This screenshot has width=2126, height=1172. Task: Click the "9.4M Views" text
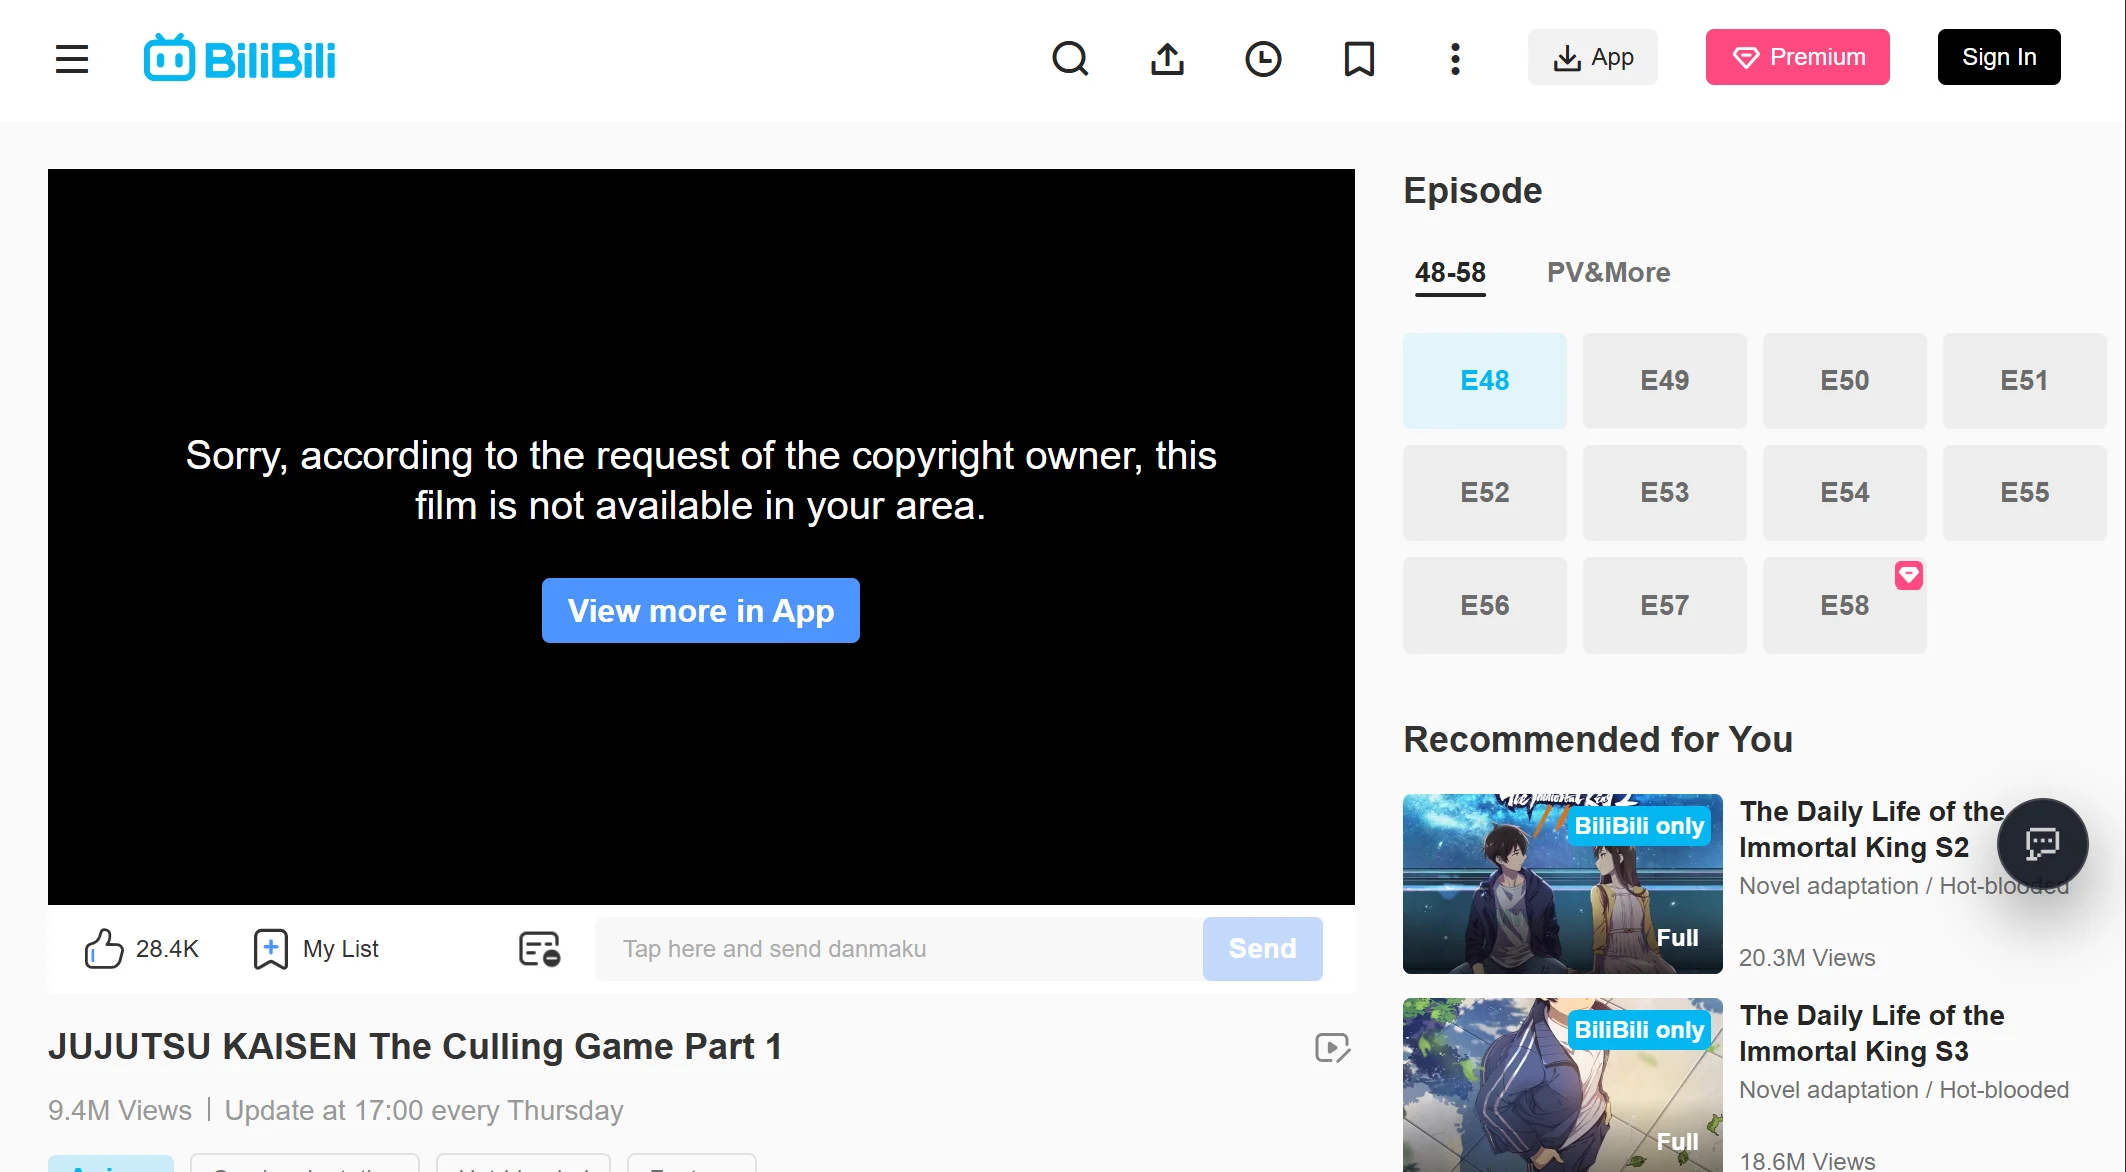(120, 1110)
